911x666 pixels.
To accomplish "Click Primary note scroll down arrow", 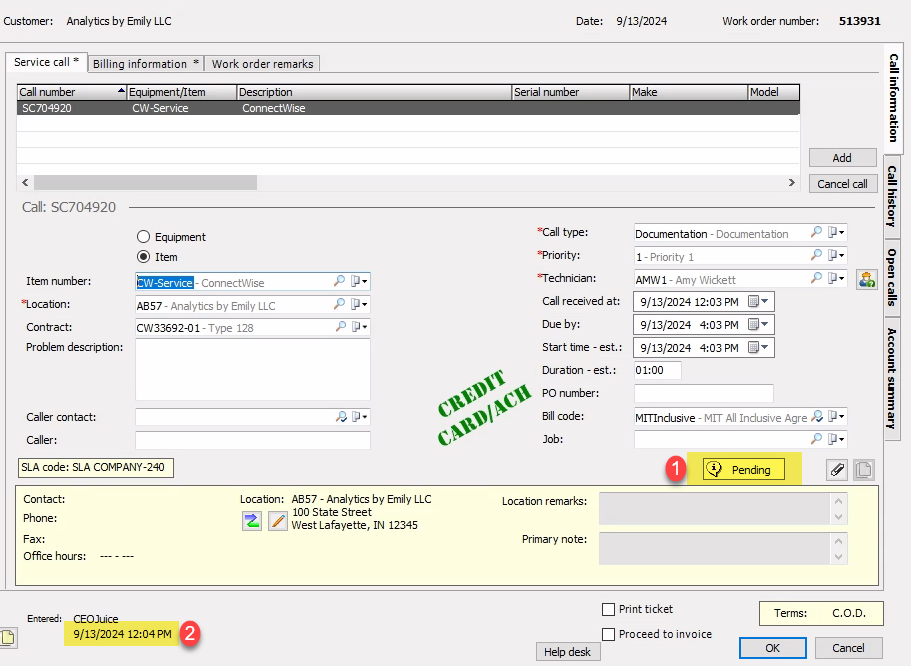I will pyautogui.click(x=838, y=557).
